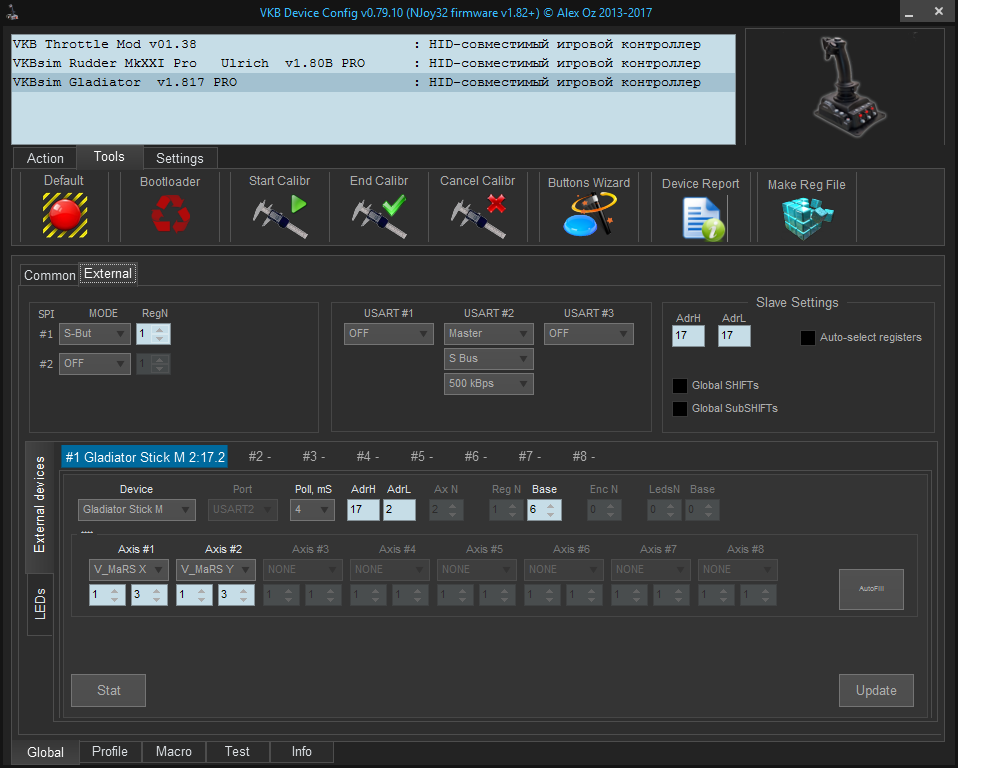Select external device slot #2

pyautogui.click(x=260, y=456)
